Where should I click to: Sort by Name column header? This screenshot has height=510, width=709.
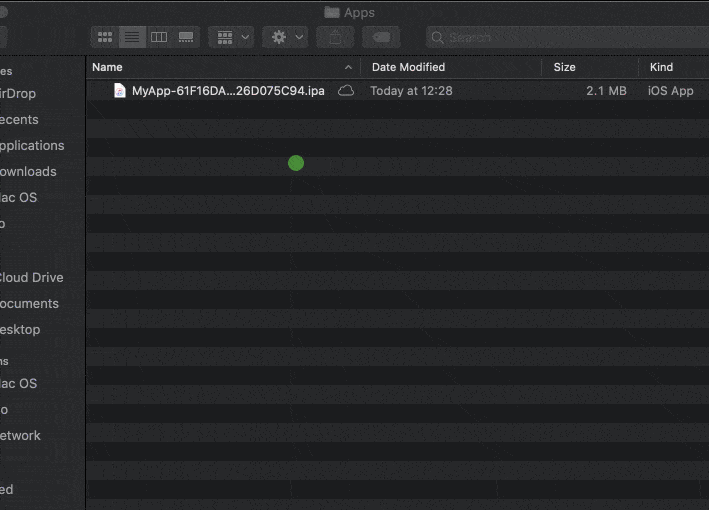(x=107, y=67)
